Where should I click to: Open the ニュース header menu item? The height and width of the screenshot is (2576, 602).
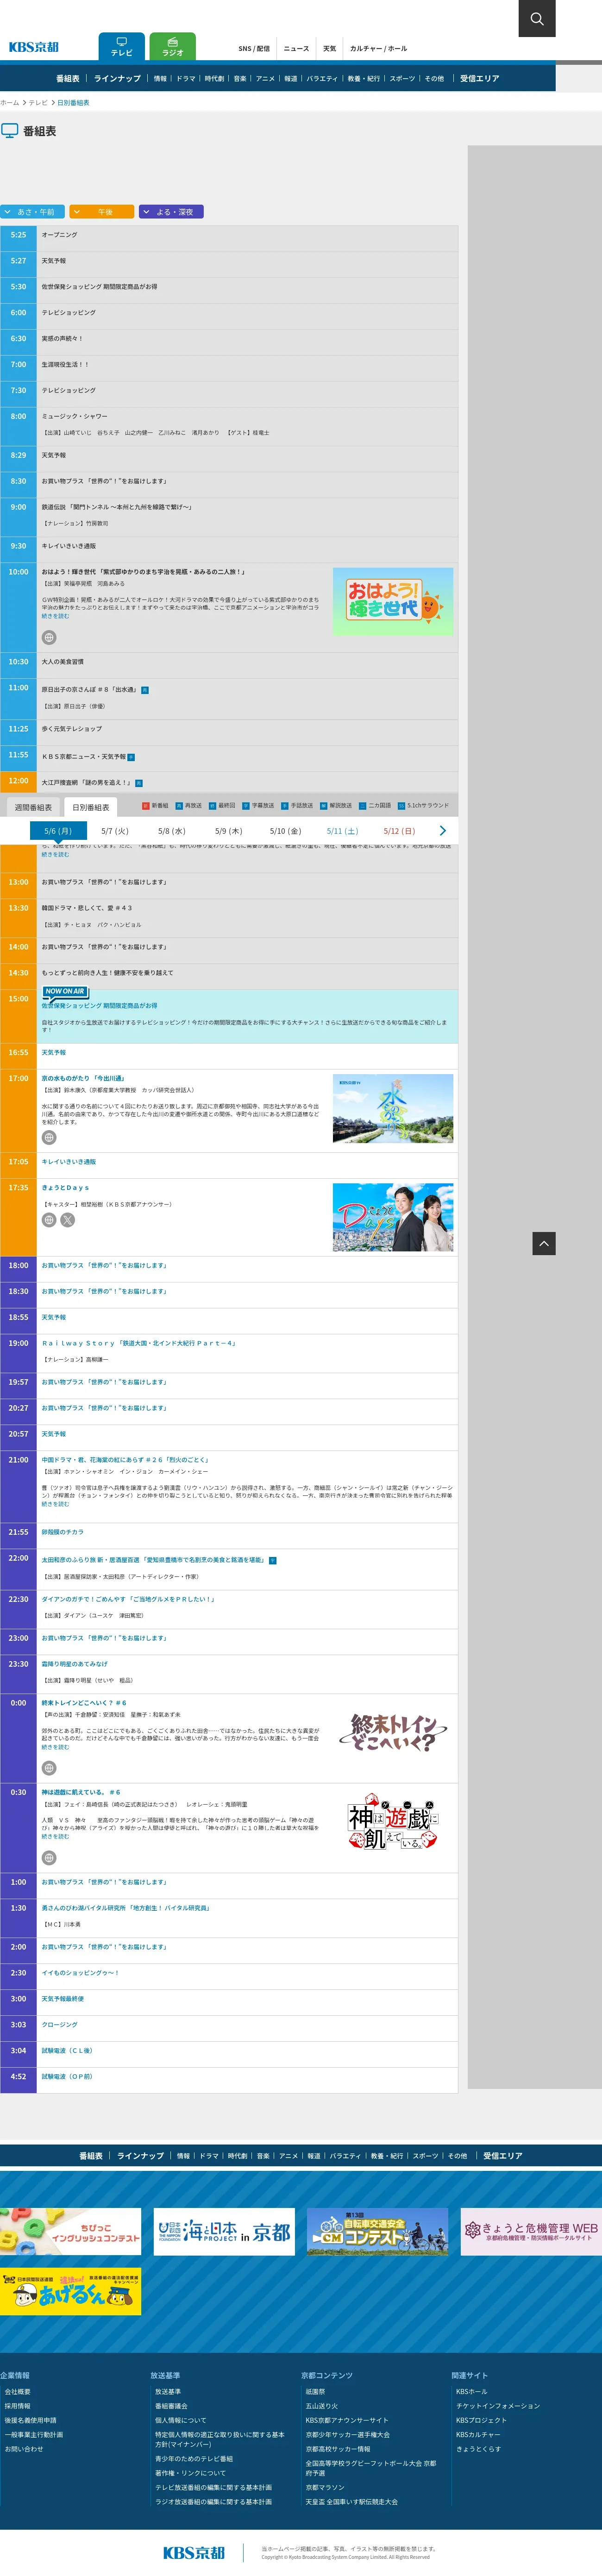click(296, 48)
